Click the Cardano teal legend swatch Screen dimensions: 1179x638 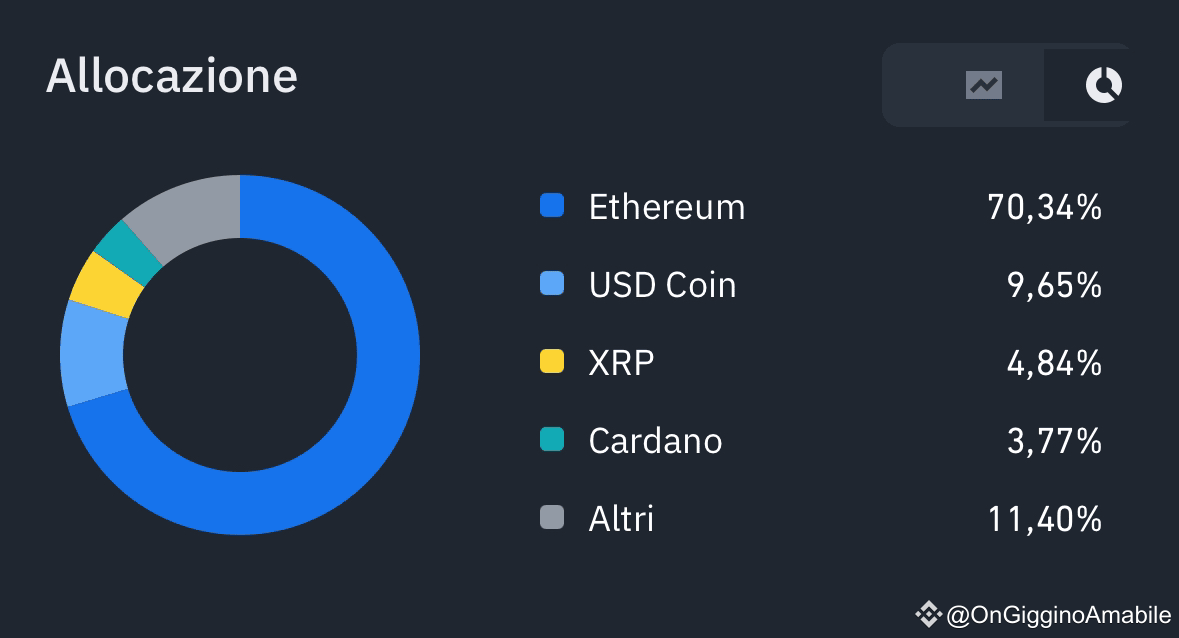point(552,440)
